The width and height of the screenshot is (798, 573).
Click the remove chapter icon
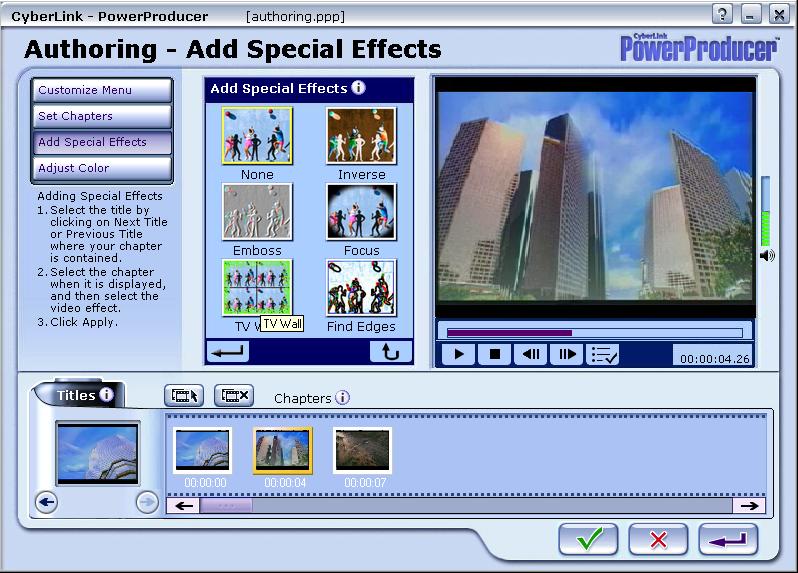pos(234,395)
